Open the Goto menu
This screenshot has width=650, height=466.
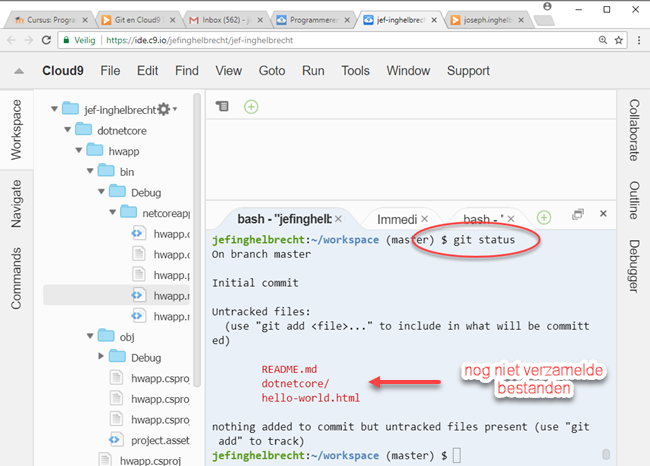272,71
